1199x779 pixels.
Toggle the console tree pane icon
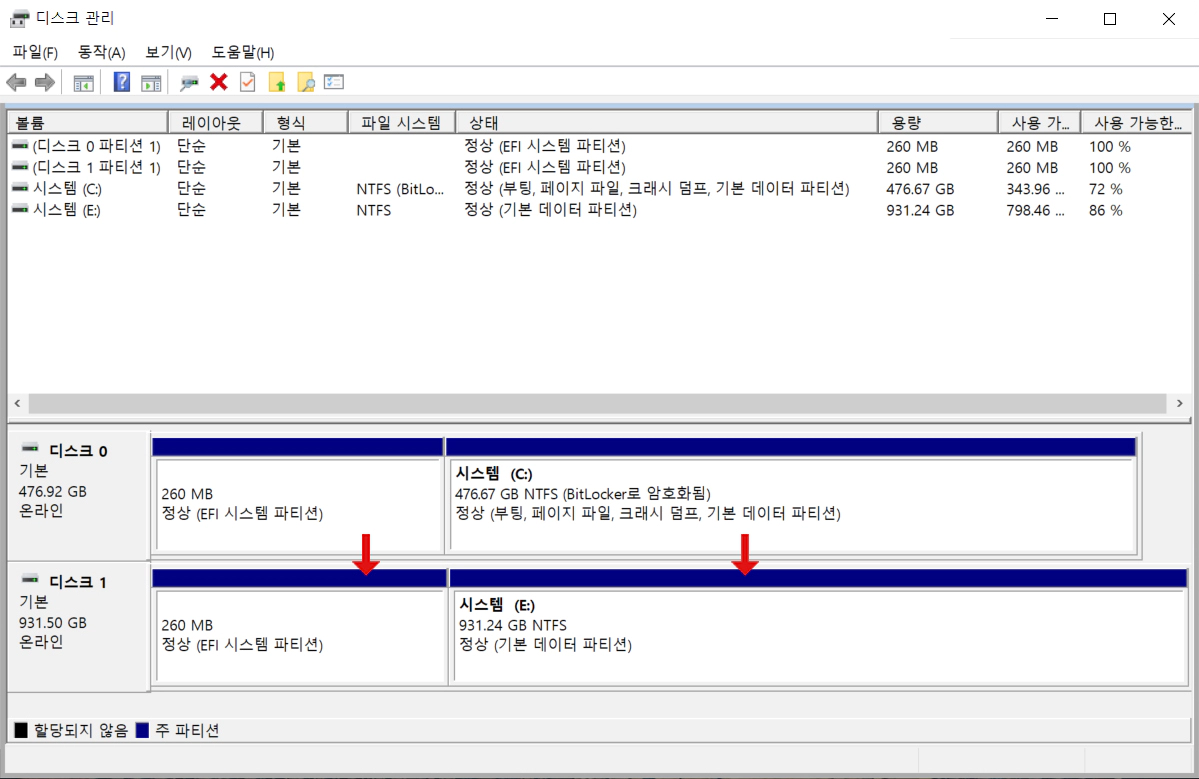(x=84, y=83)
